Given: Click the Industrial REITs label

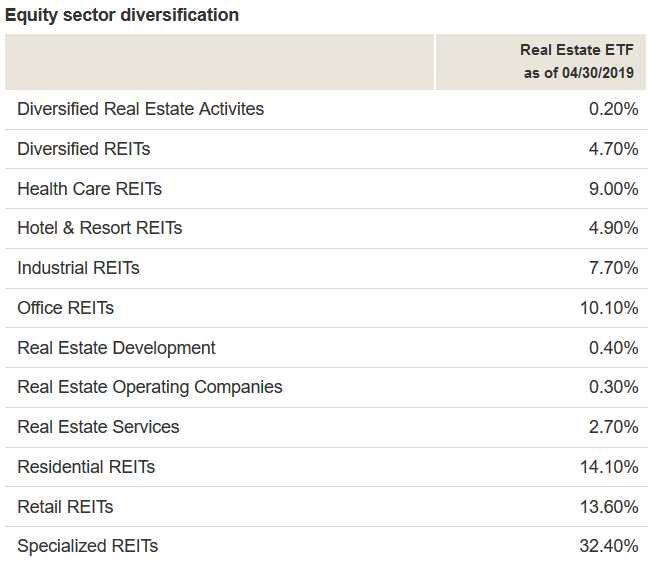Looking at the screenshot, I should (x=78, y=268).
